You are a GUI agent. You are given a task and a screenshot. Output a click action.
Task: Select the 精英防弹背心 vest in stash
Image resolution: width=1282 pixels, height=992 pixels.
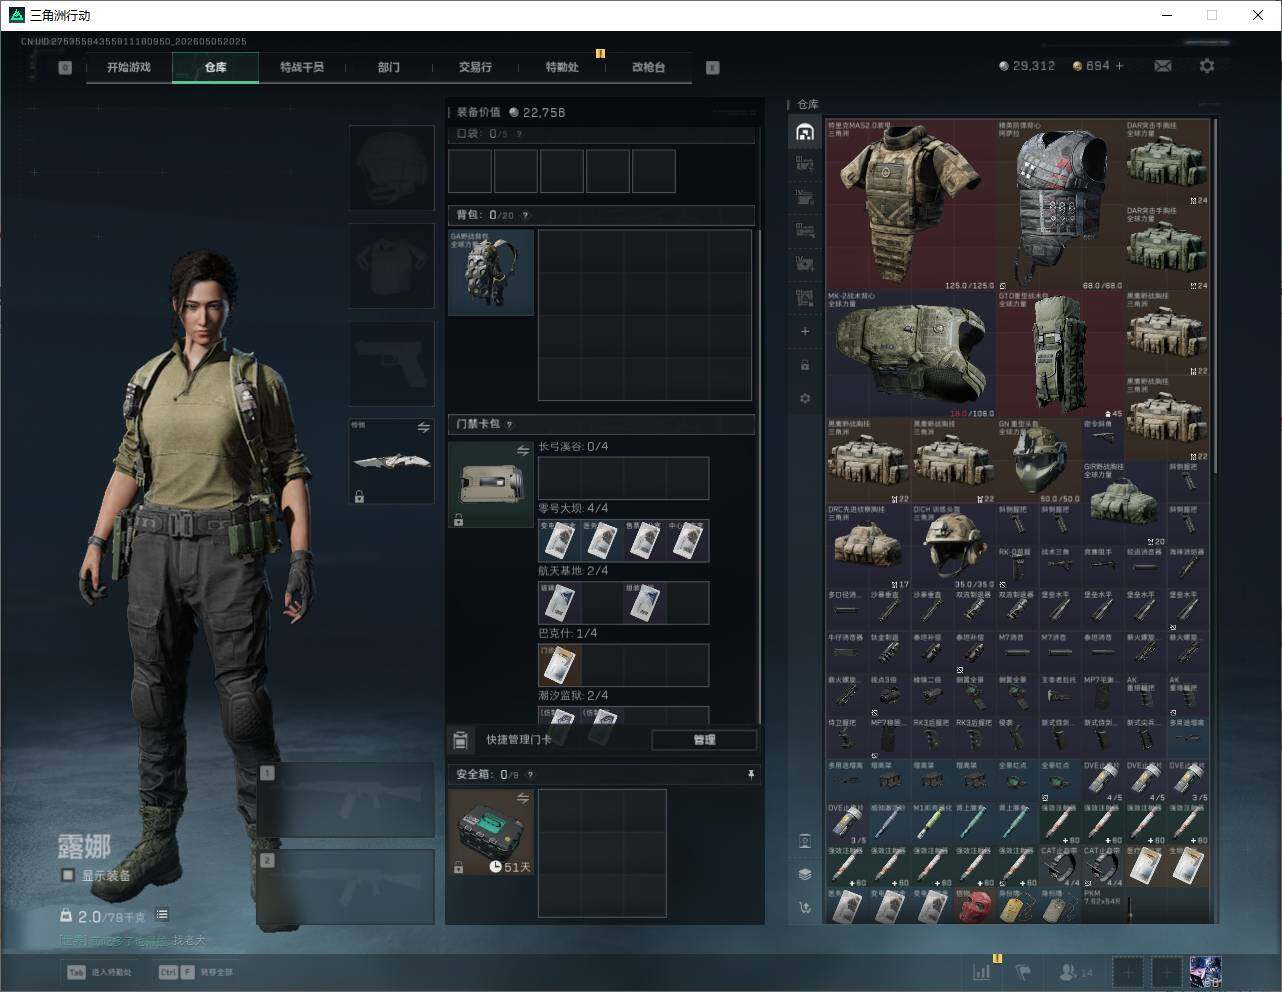pyautogui.click(x=1061, y=205)
